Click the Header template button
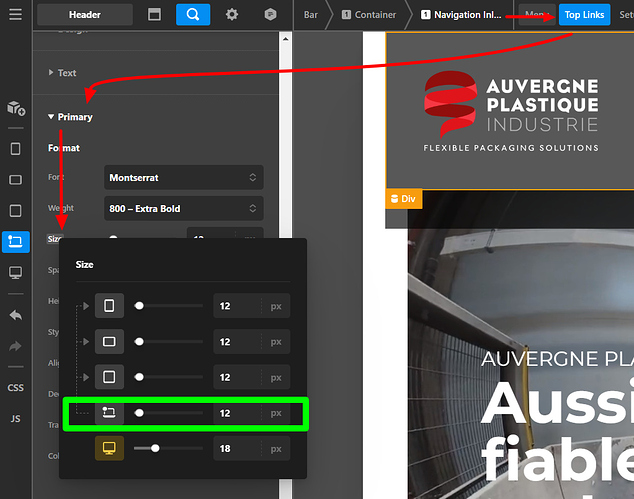The width and height of the screenshot is (634, 499). coord(84,15)
